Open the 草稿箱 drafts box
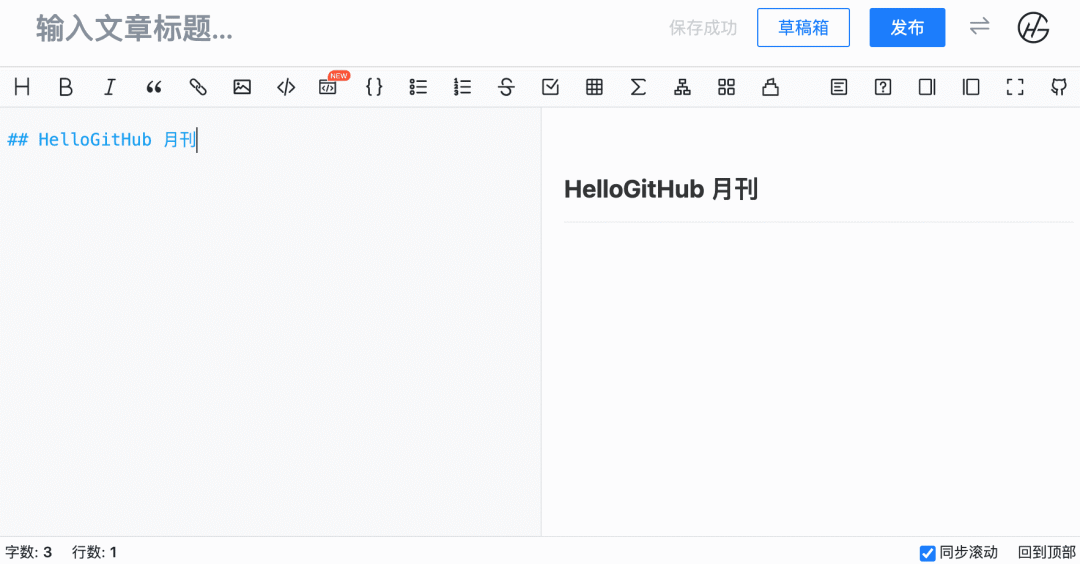 pyautogui.click(x=803, y=28)
